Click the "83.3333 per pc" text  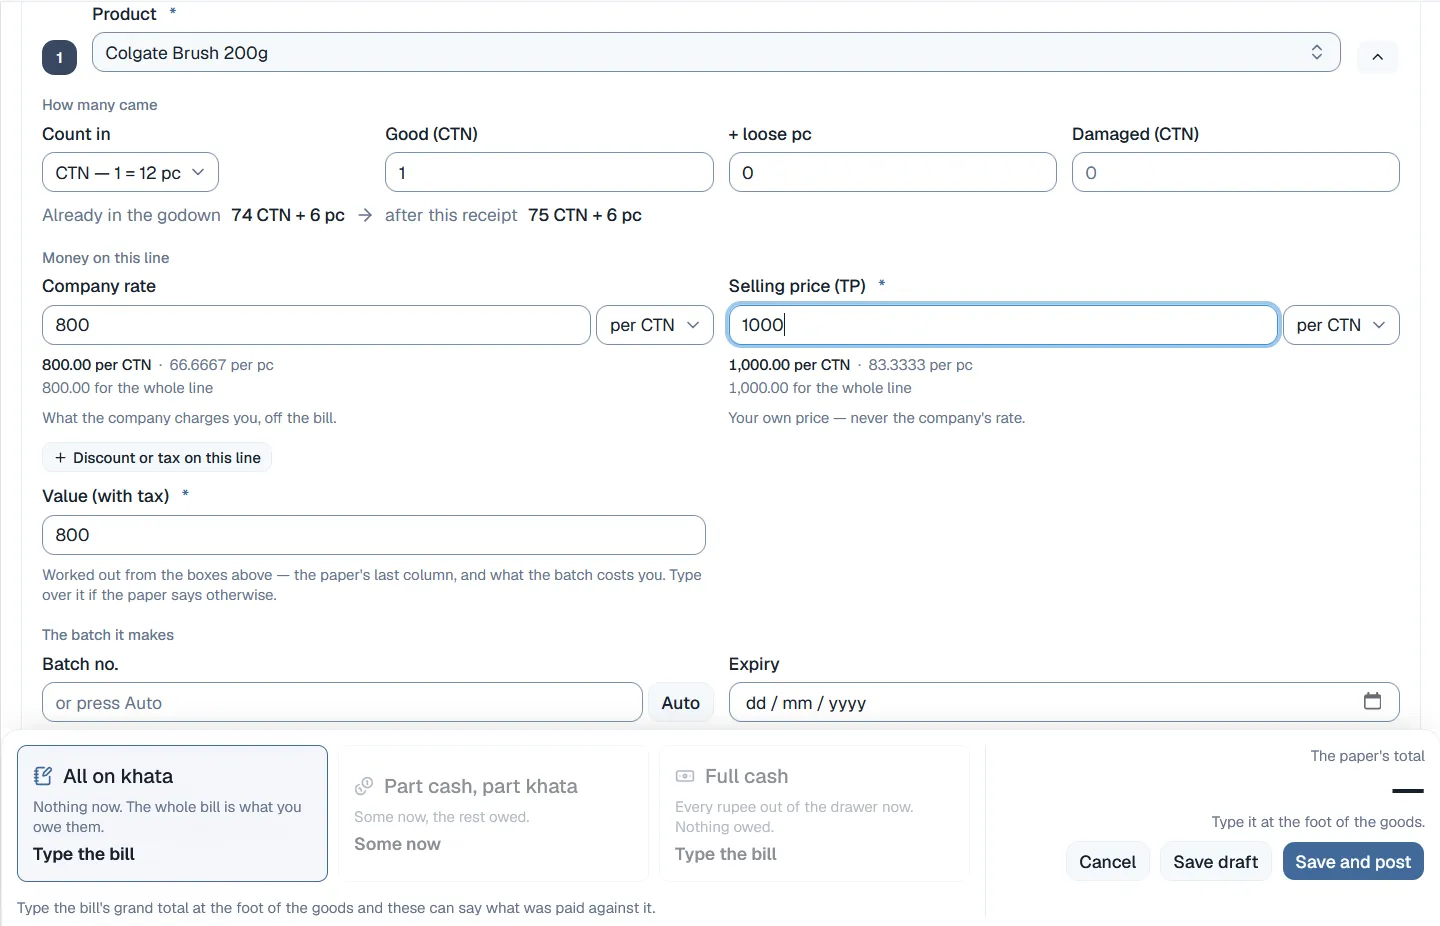920,365
